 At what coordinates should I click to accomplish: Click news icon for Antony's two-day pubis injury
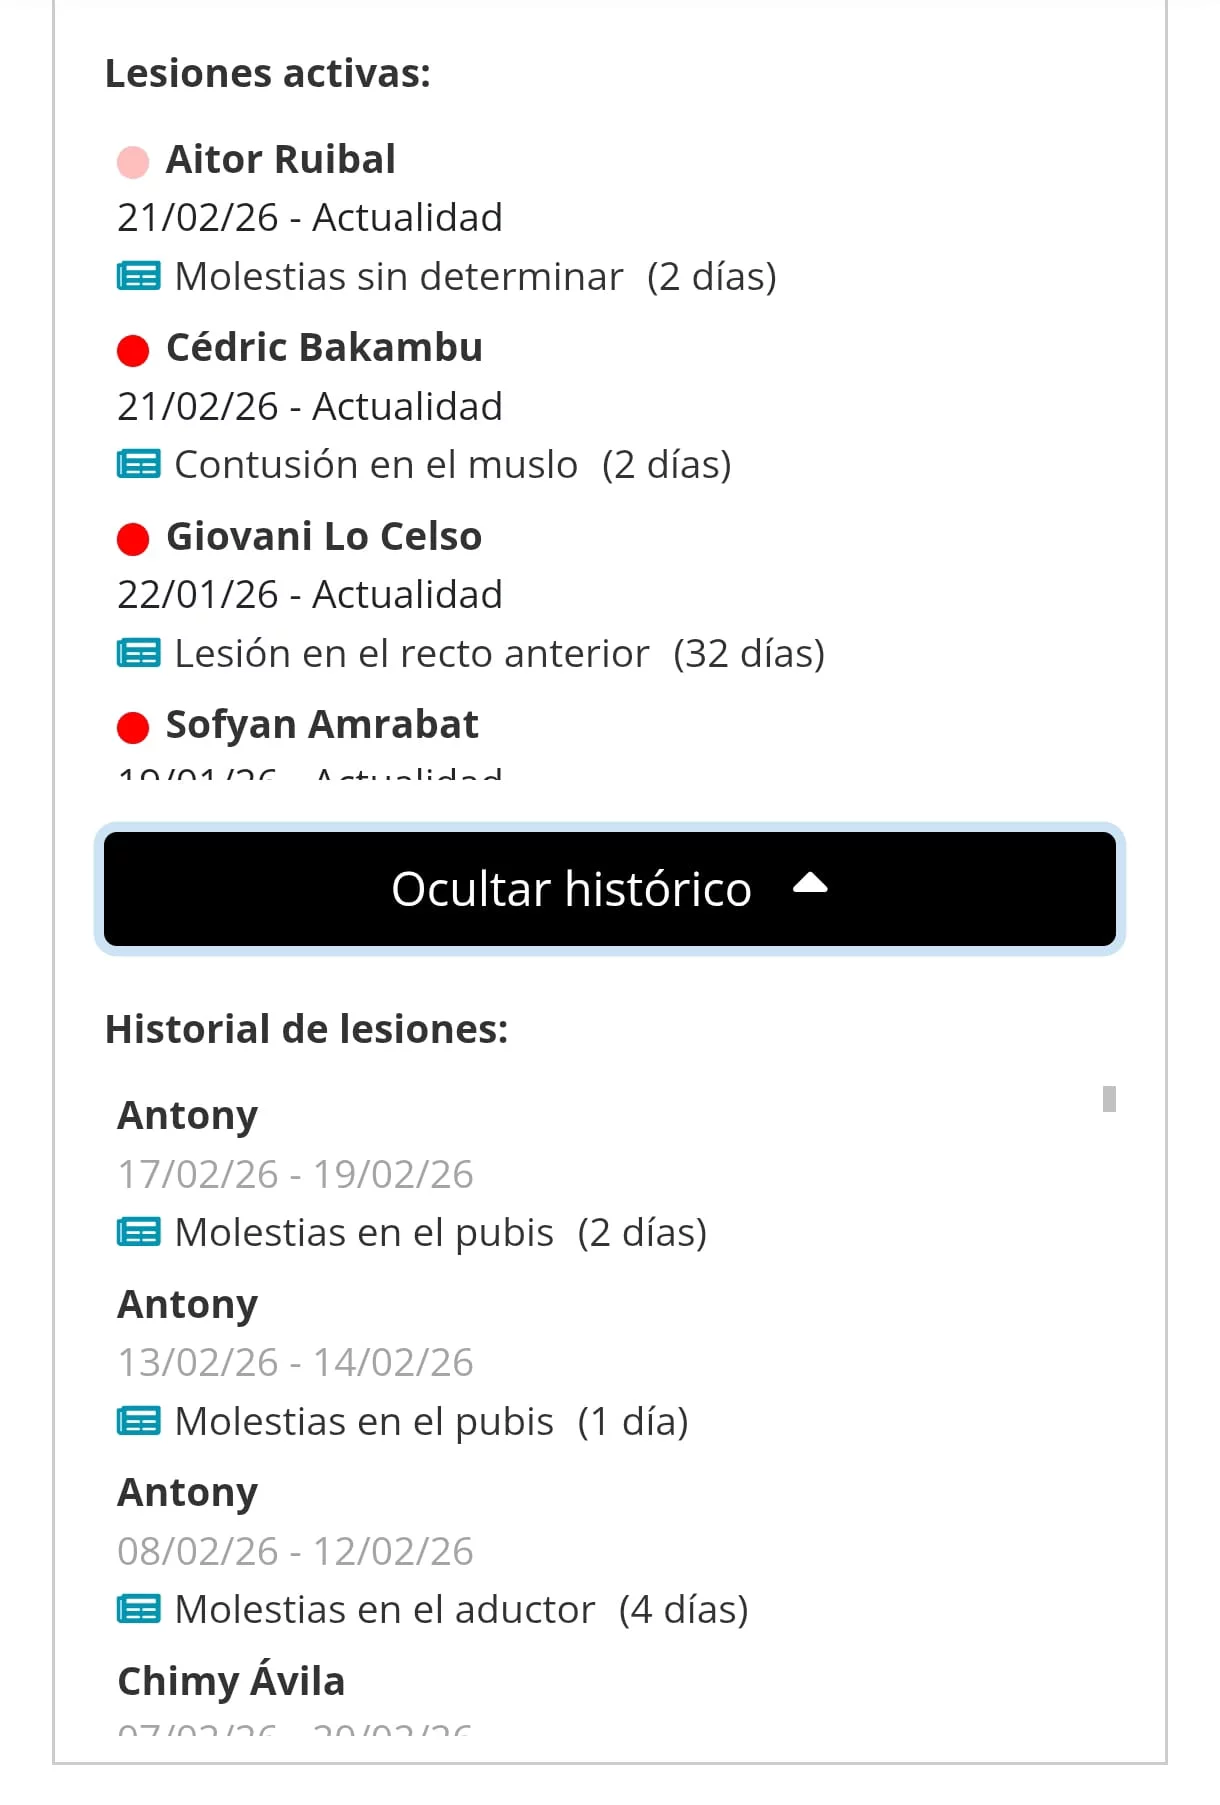[x=138, y=1232]
